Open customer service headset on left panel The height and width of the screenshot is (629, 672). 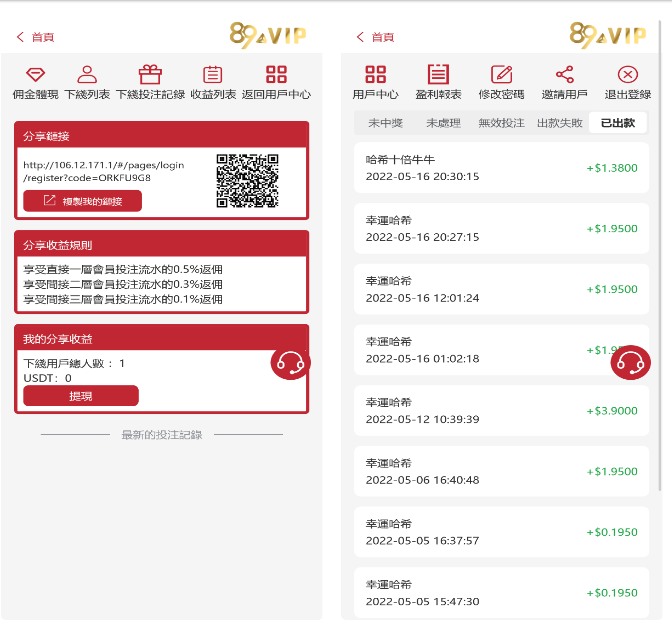pos(290,363)
